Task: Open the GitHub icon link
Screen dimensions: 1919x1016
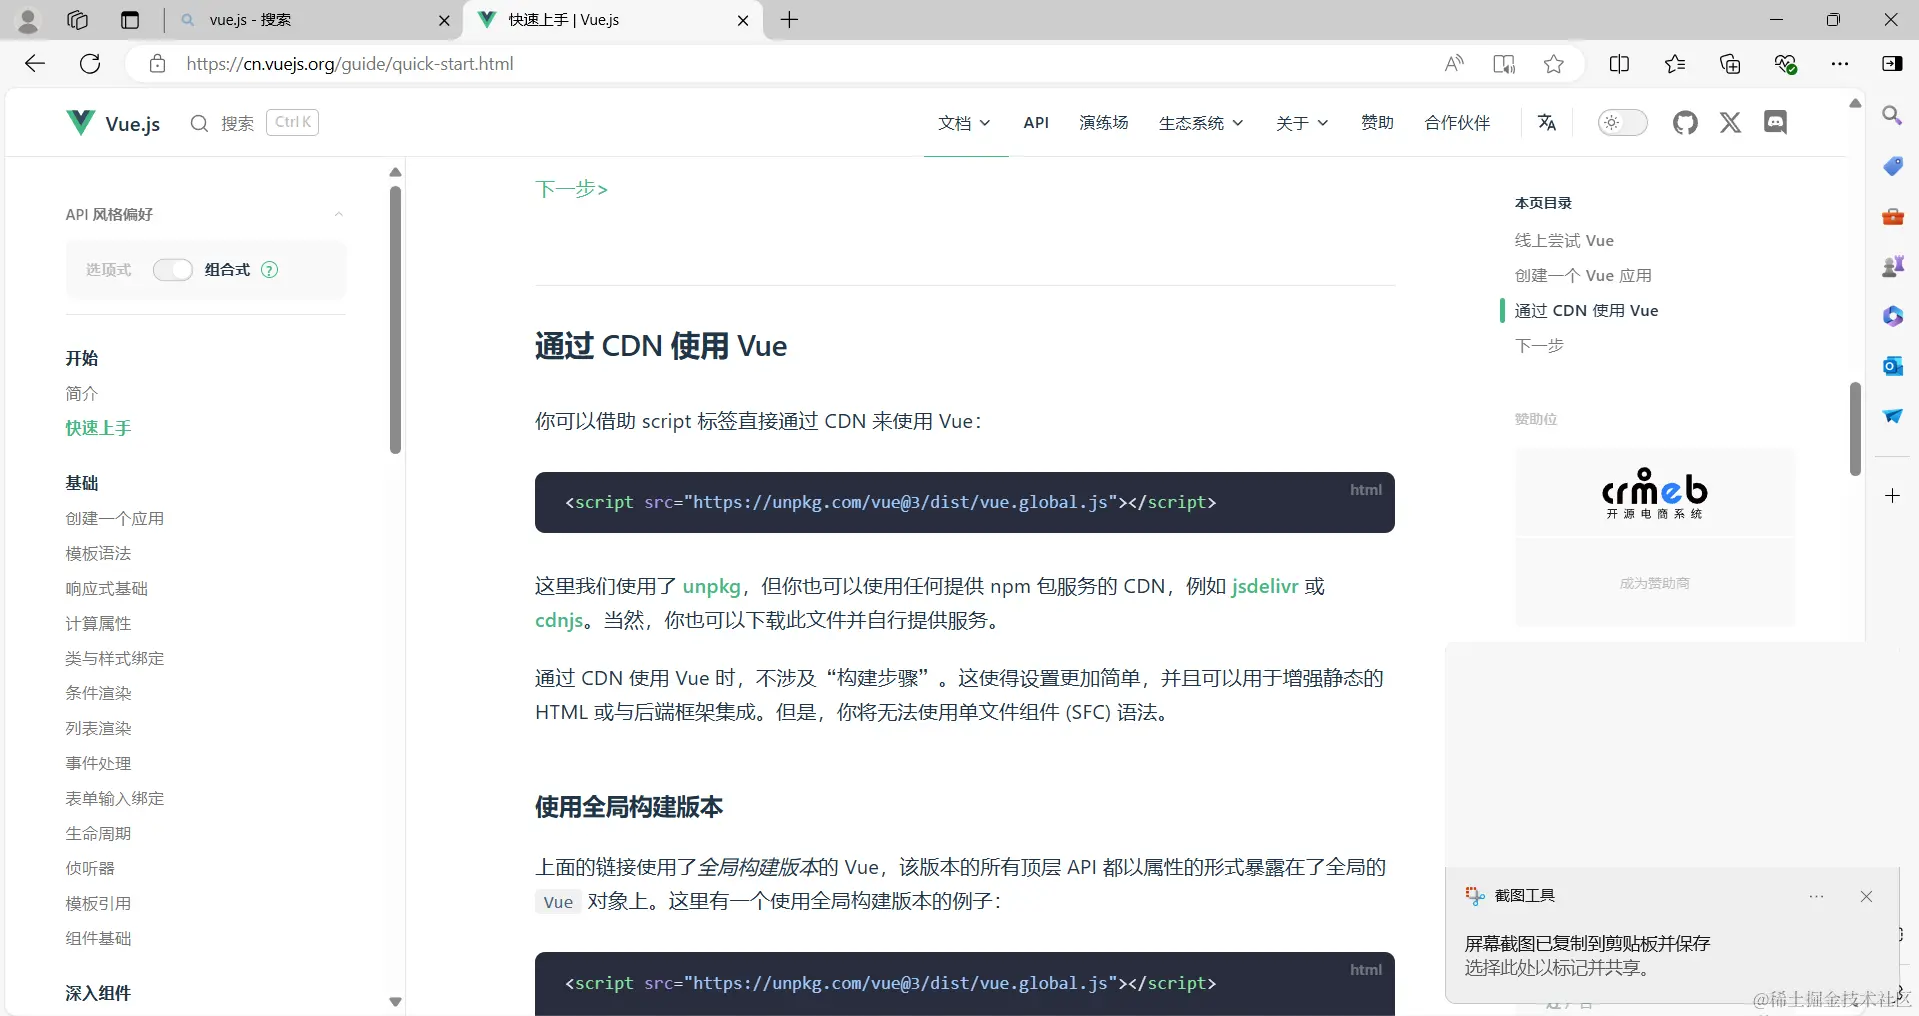Action: 1685,123
